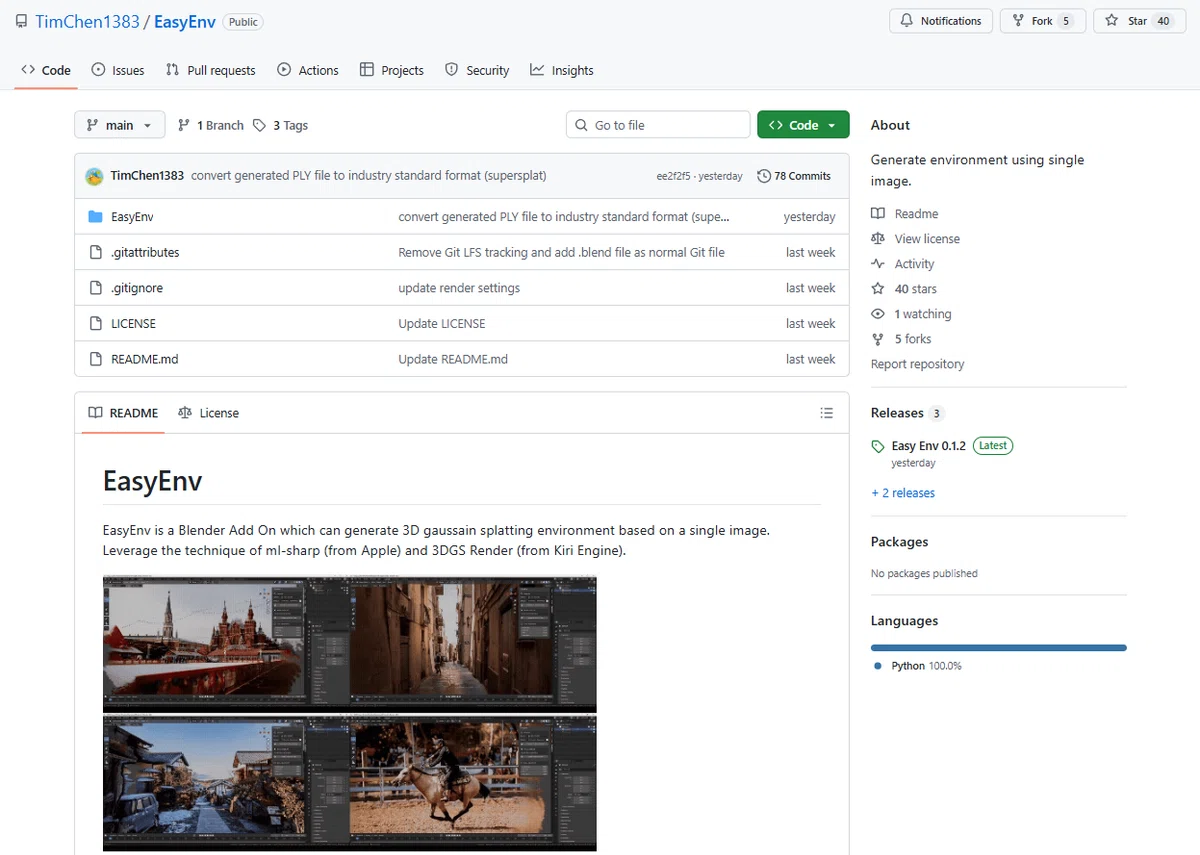1200x855 pixels.
Task: Open the 1 Branch link
Action: [x=210, y=125]
